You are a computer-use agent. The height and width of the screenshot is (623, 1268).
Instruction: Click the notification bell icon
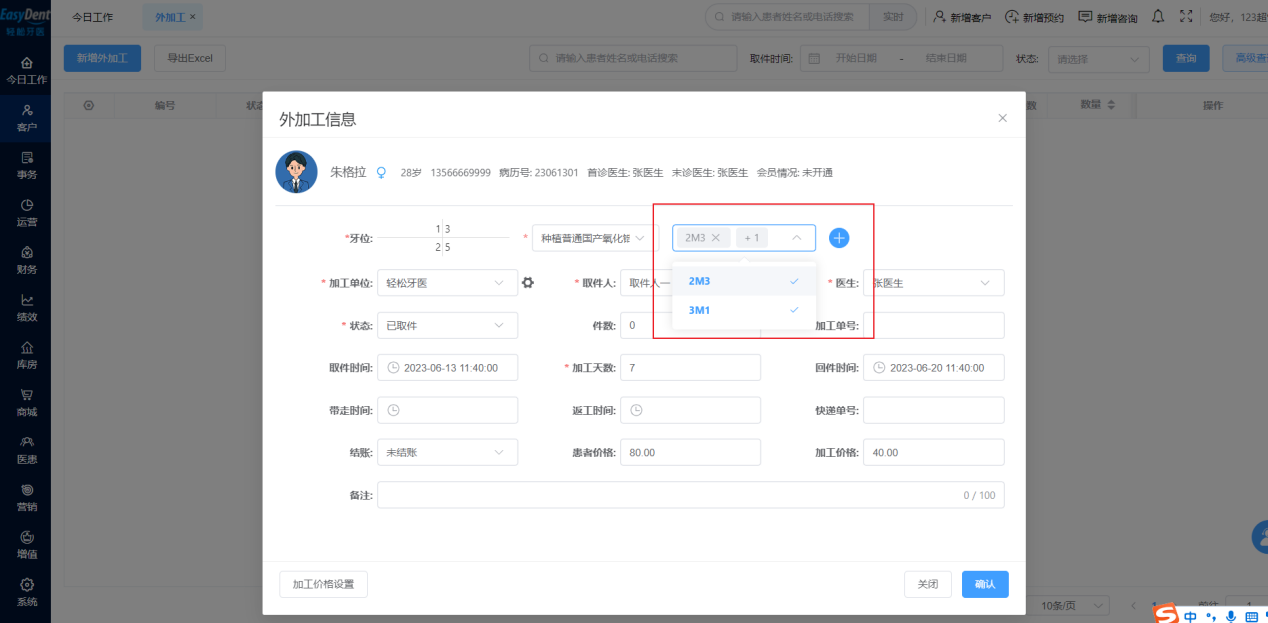[1158, 17]
